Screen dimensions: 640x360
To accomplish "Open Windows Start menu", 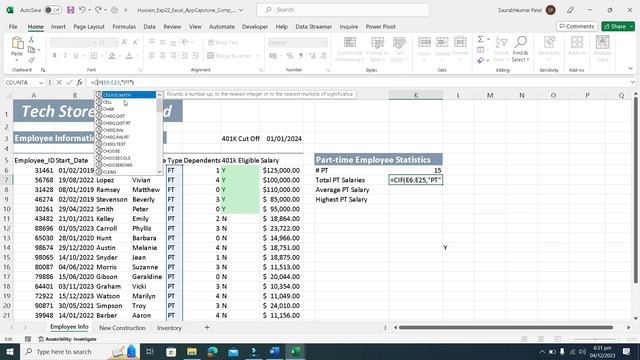I will [x=9, y=351].
